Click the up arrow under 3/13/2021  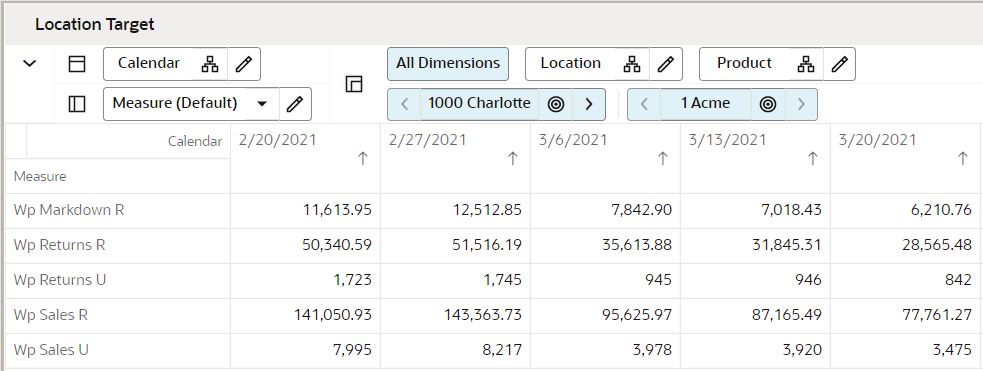813,159
